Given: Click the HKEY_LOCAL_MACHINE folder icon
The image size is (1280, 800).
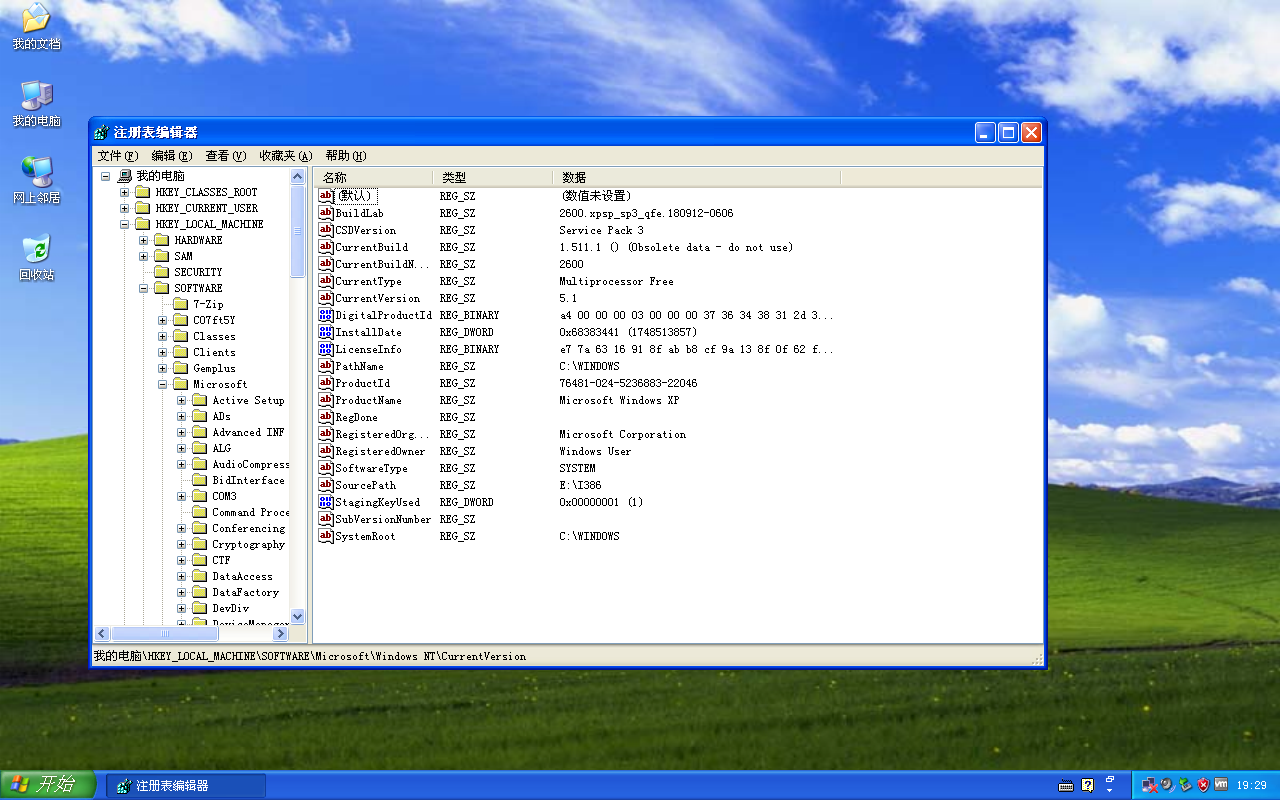Looking at the screenshot, I should 143,224.
